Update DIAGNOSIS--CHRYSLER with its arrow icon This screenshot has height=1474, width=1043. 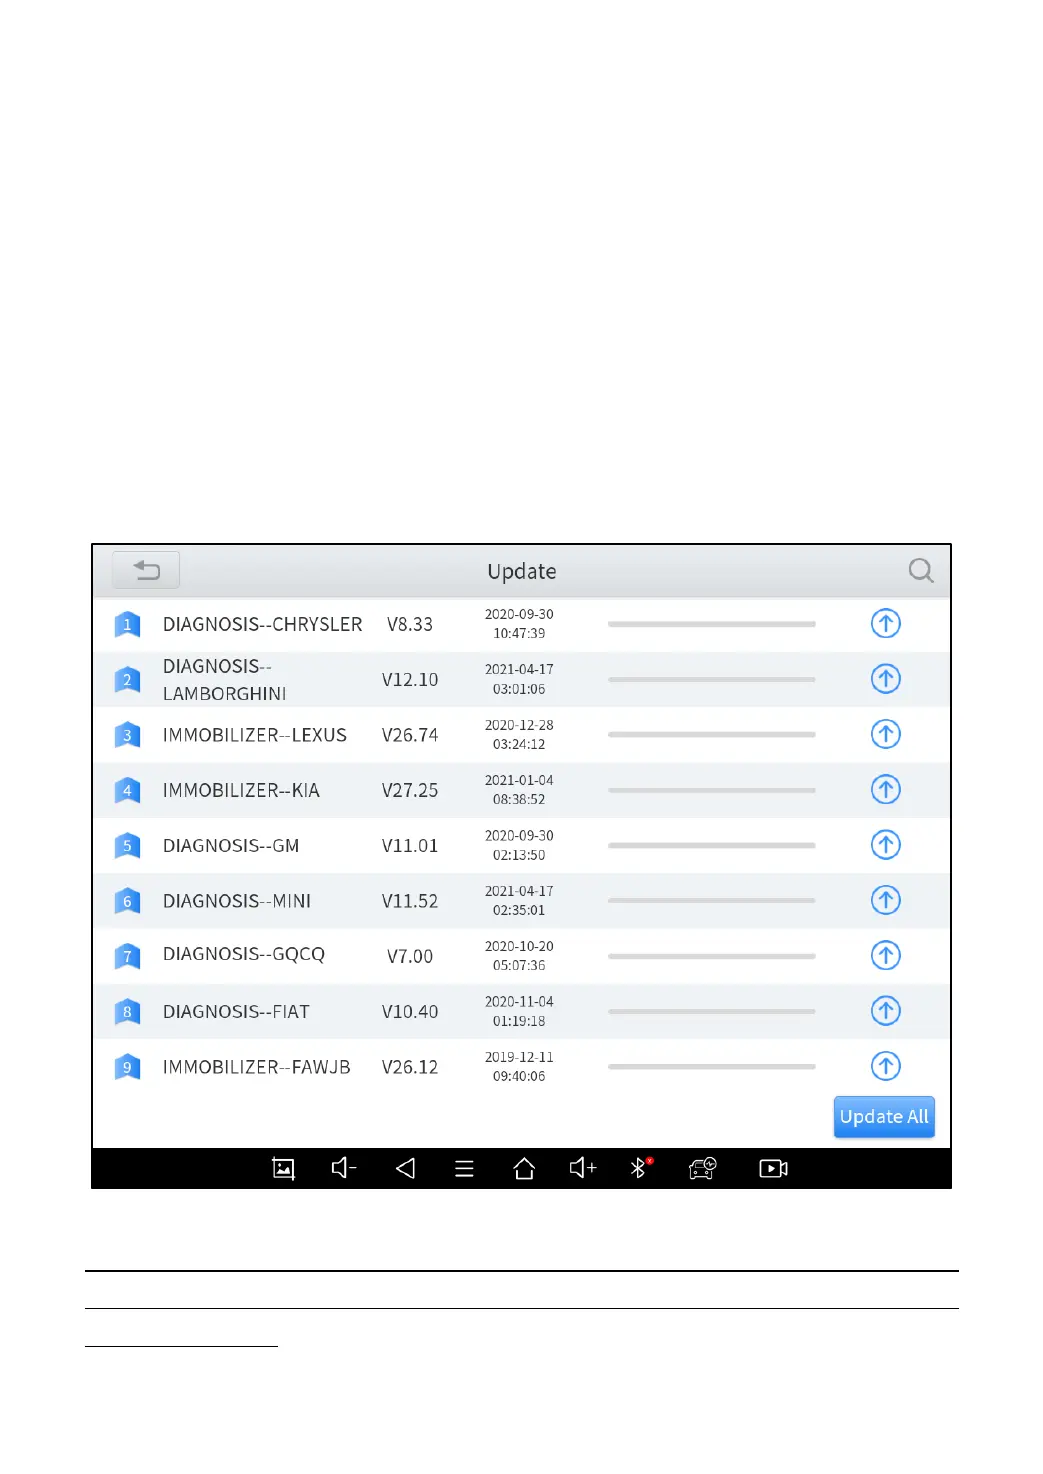click(x=885, y=623)
